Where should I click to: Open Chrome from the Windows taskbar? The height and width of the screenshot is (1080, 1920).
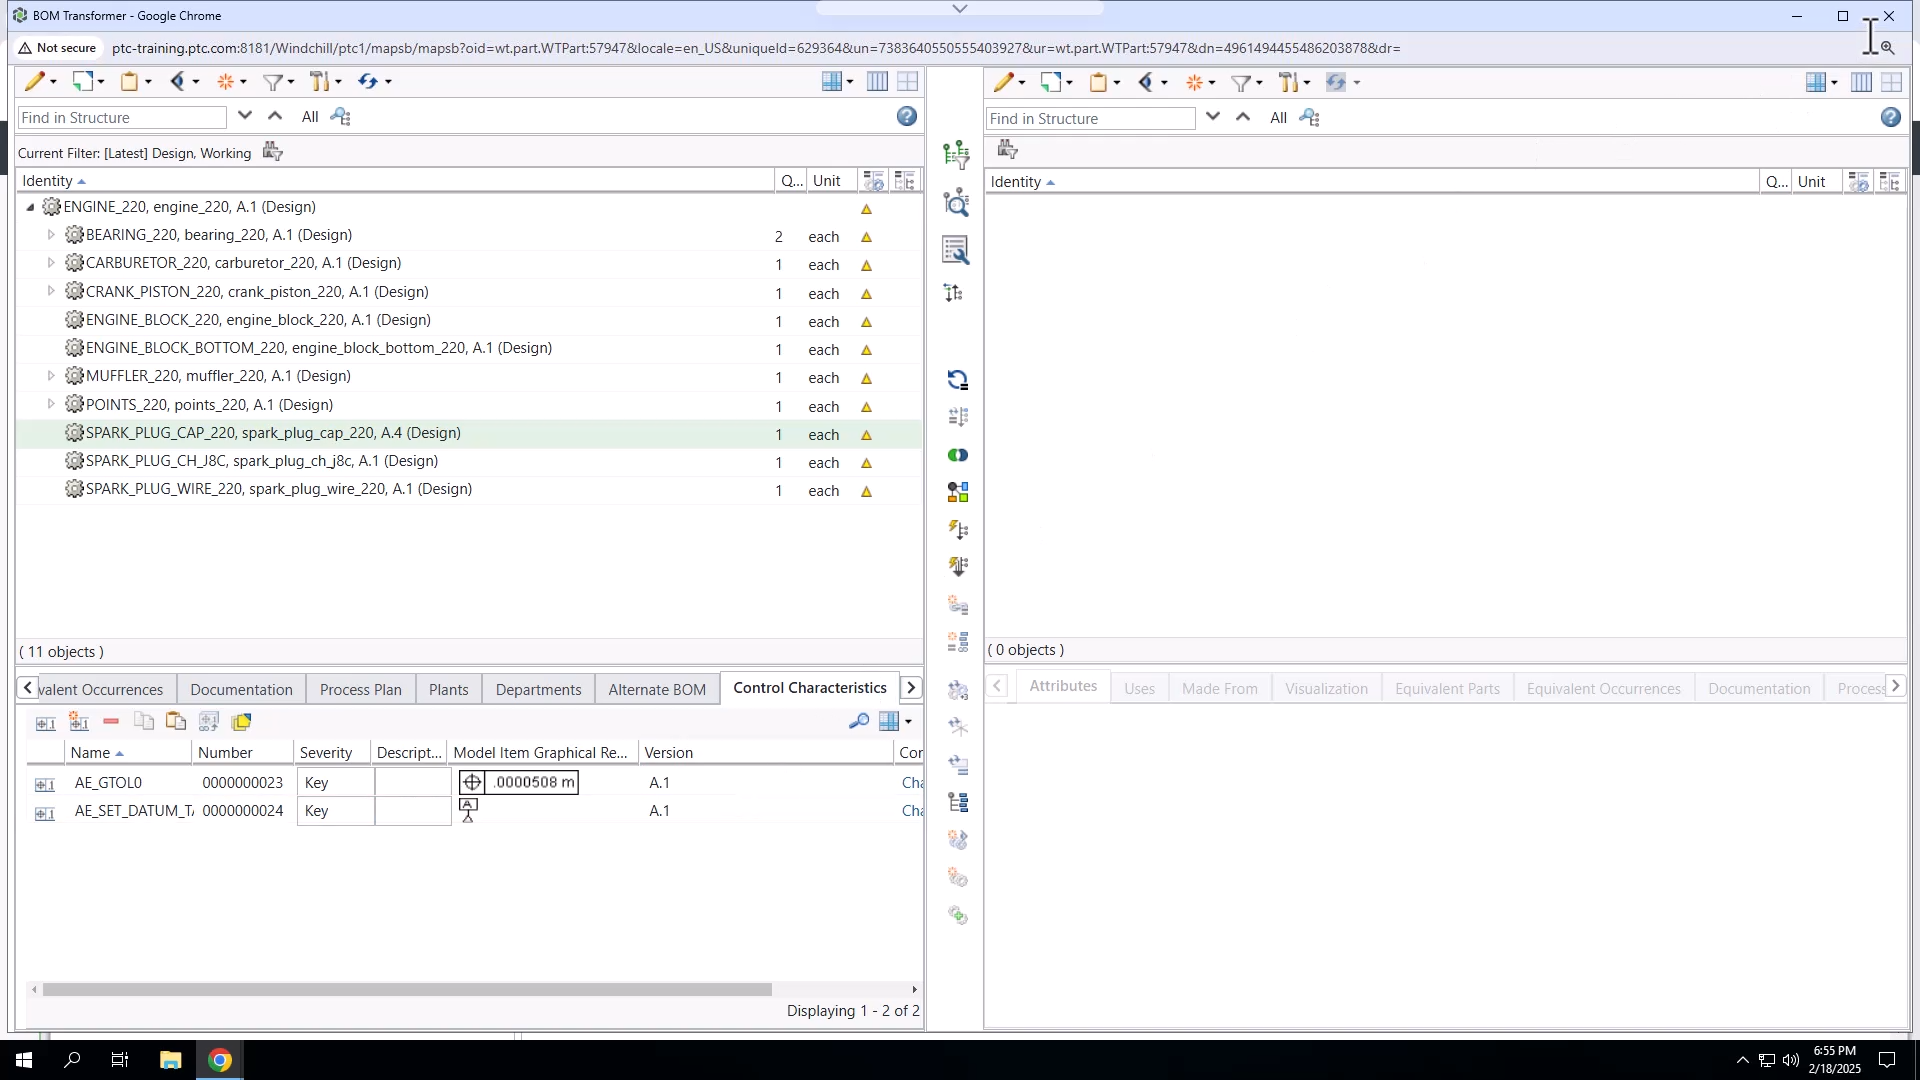[219, 1059]
